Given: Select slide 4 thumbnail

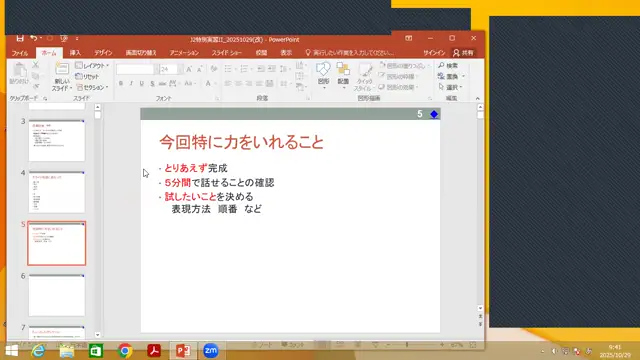Looking at the screenshot, I should (57, 192).
